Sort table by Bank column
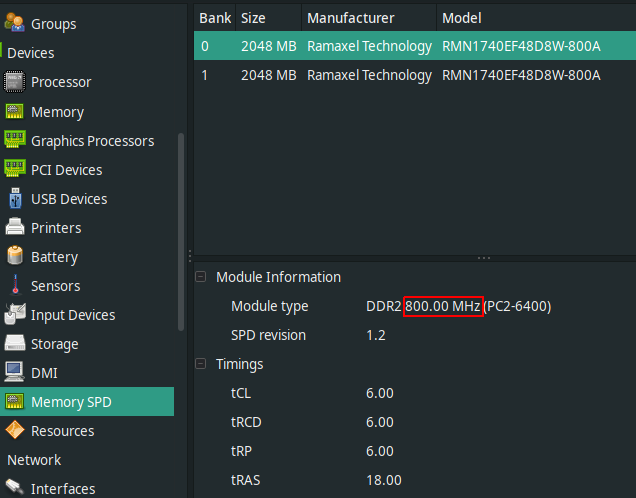The image size is (636, 498). click(215, 18)
